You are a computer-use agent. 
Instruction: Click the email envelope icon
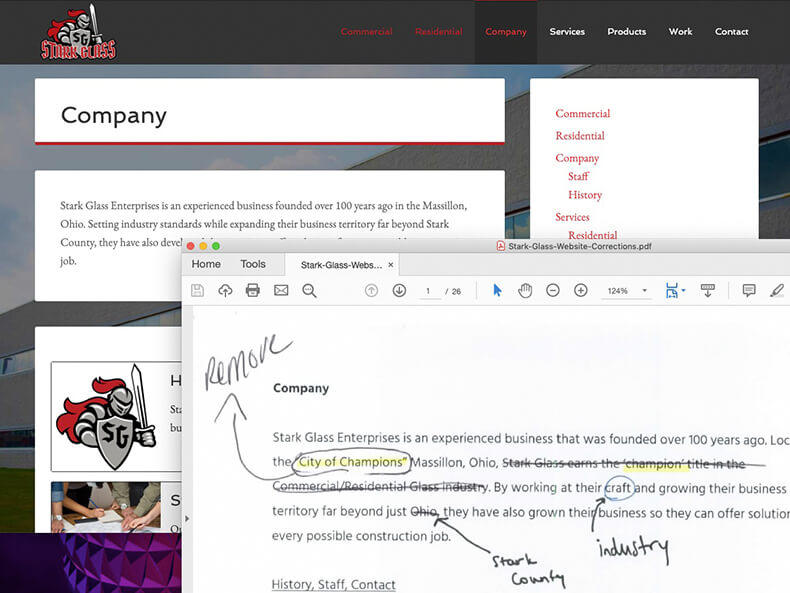[x=281, y=290]
